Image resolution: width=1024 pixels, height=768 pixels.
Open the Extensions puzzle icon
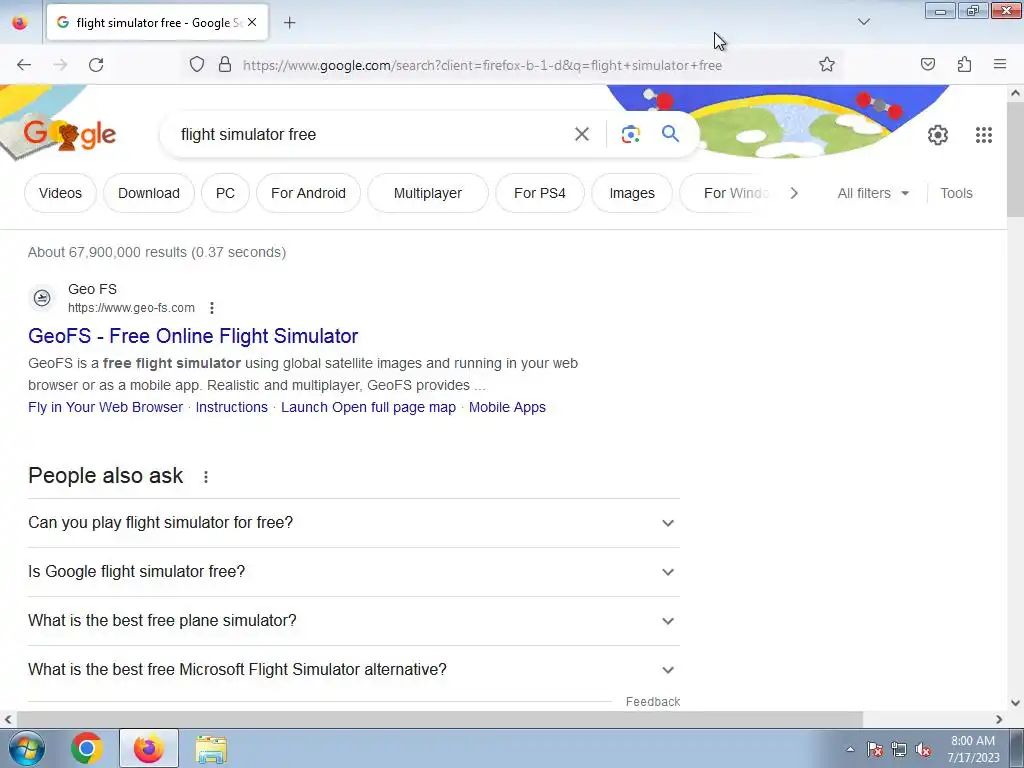click(x=964, y=65)
